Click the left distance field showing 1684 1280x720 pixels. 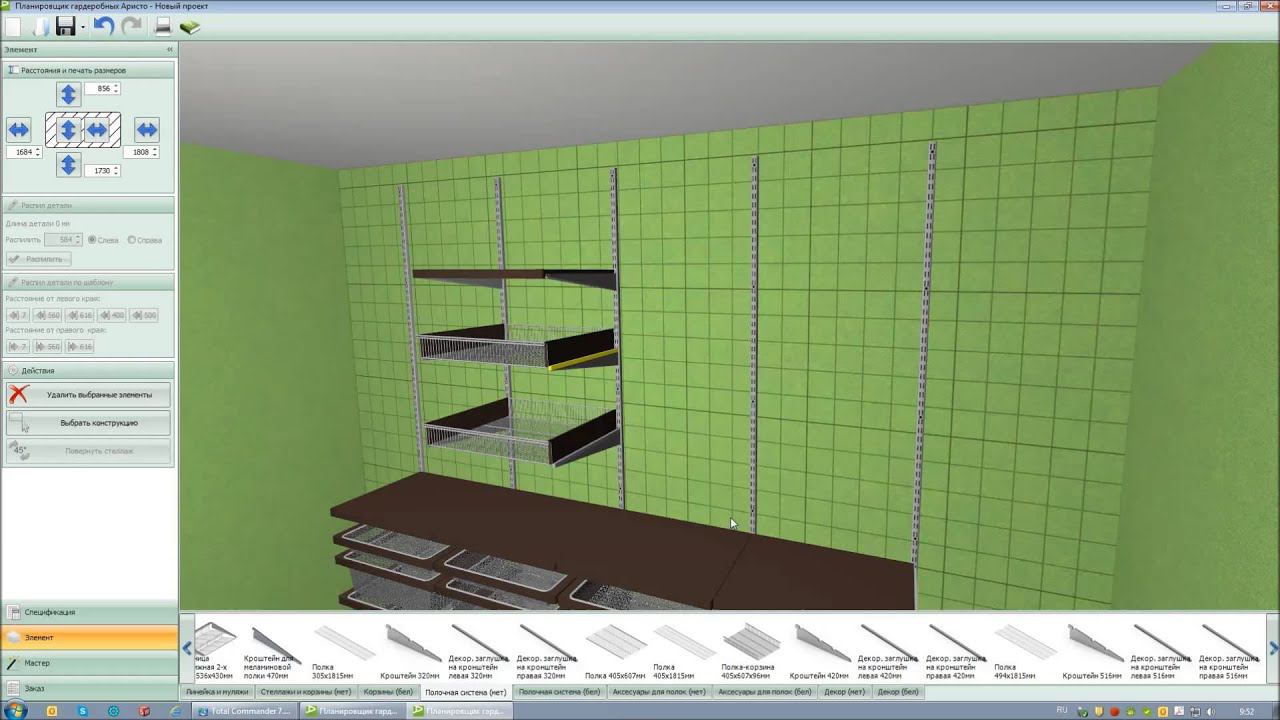click(x=23, y=152)
